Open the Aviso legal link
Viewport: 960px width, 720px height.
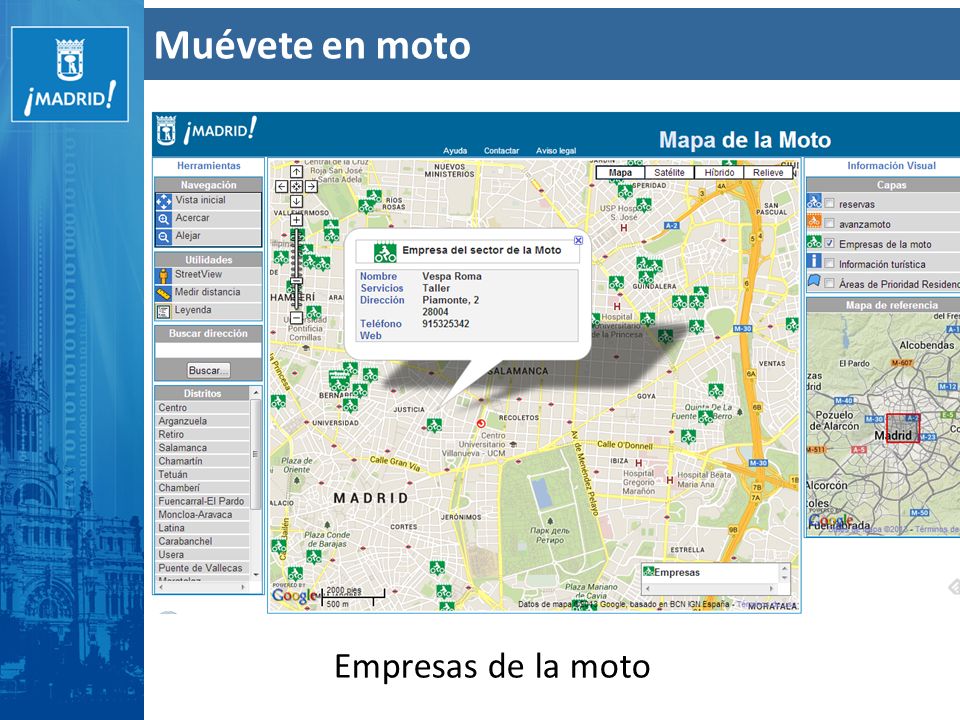(556, 151)
